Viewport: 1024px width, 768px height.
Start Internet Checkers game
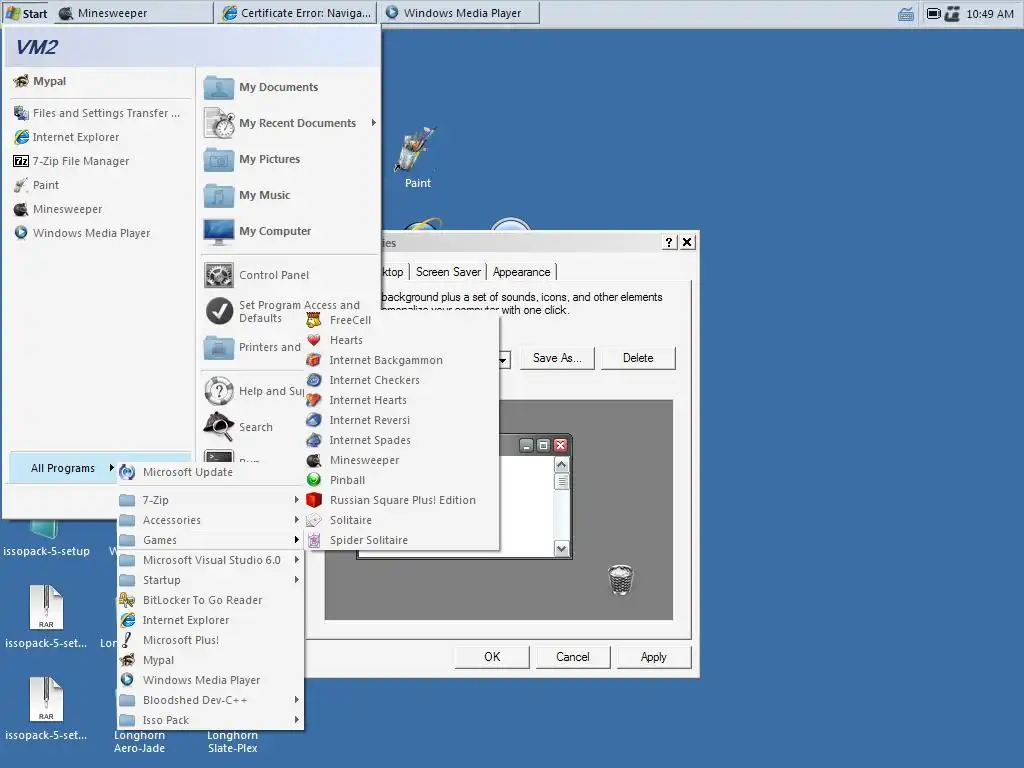[x=402, y=380]
